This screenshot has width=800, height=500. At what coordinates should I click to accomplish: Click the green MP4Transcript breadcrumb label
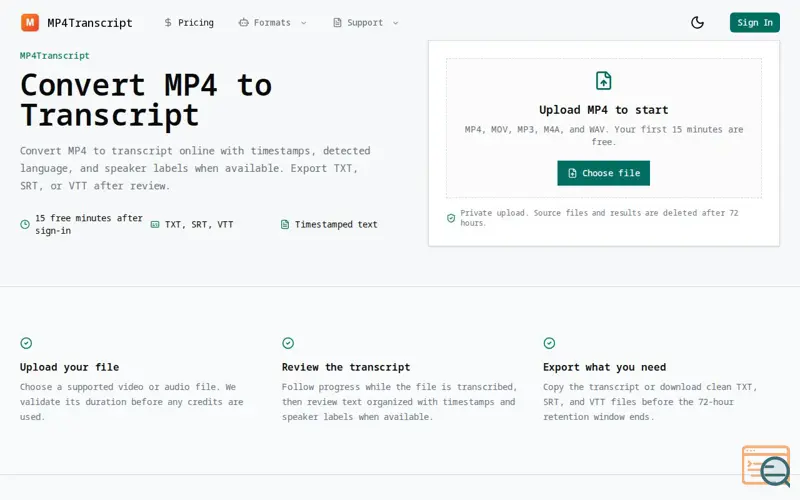(55, 56)
